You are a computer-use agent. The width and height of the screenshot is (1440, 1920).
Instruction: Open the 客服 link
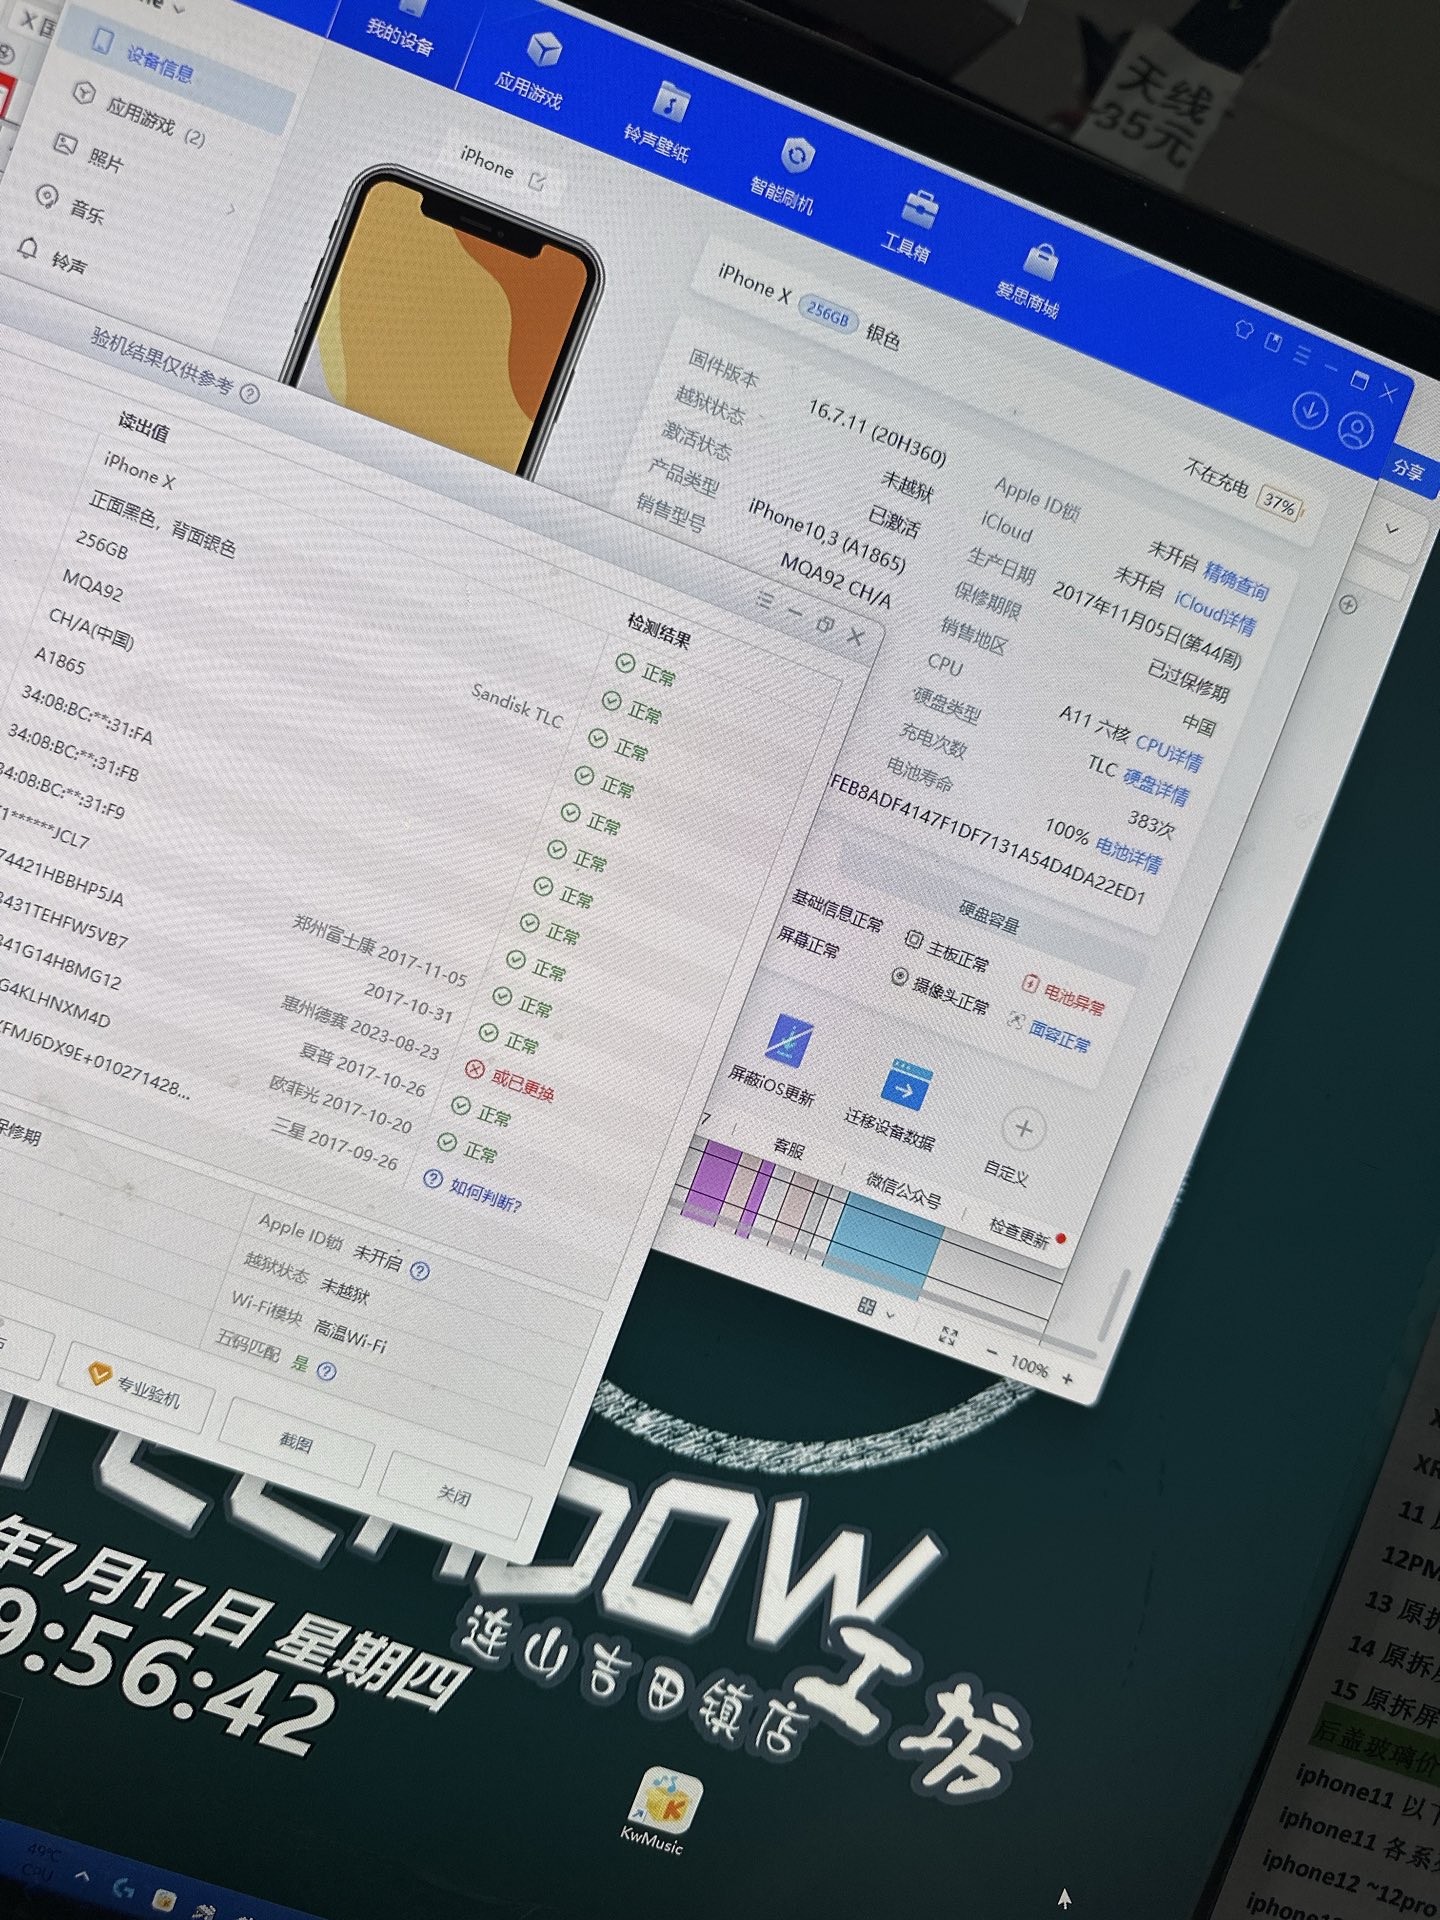point(789,1147)
